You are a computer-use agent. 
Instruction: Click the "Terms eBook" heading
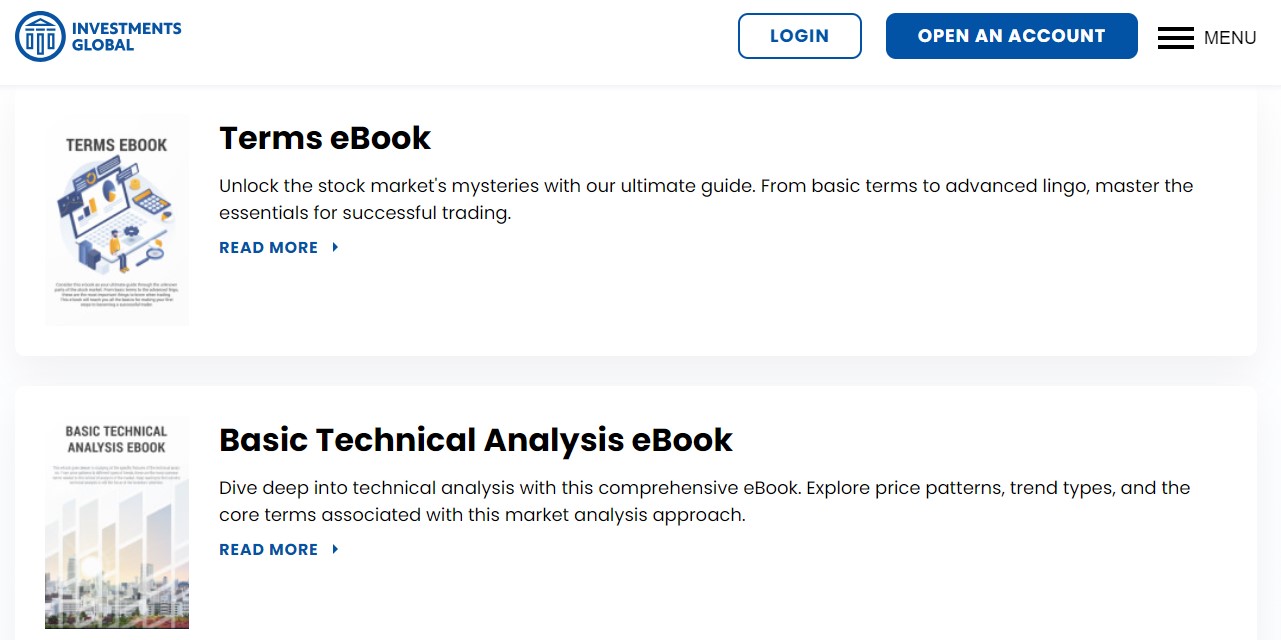pos(325,138)
